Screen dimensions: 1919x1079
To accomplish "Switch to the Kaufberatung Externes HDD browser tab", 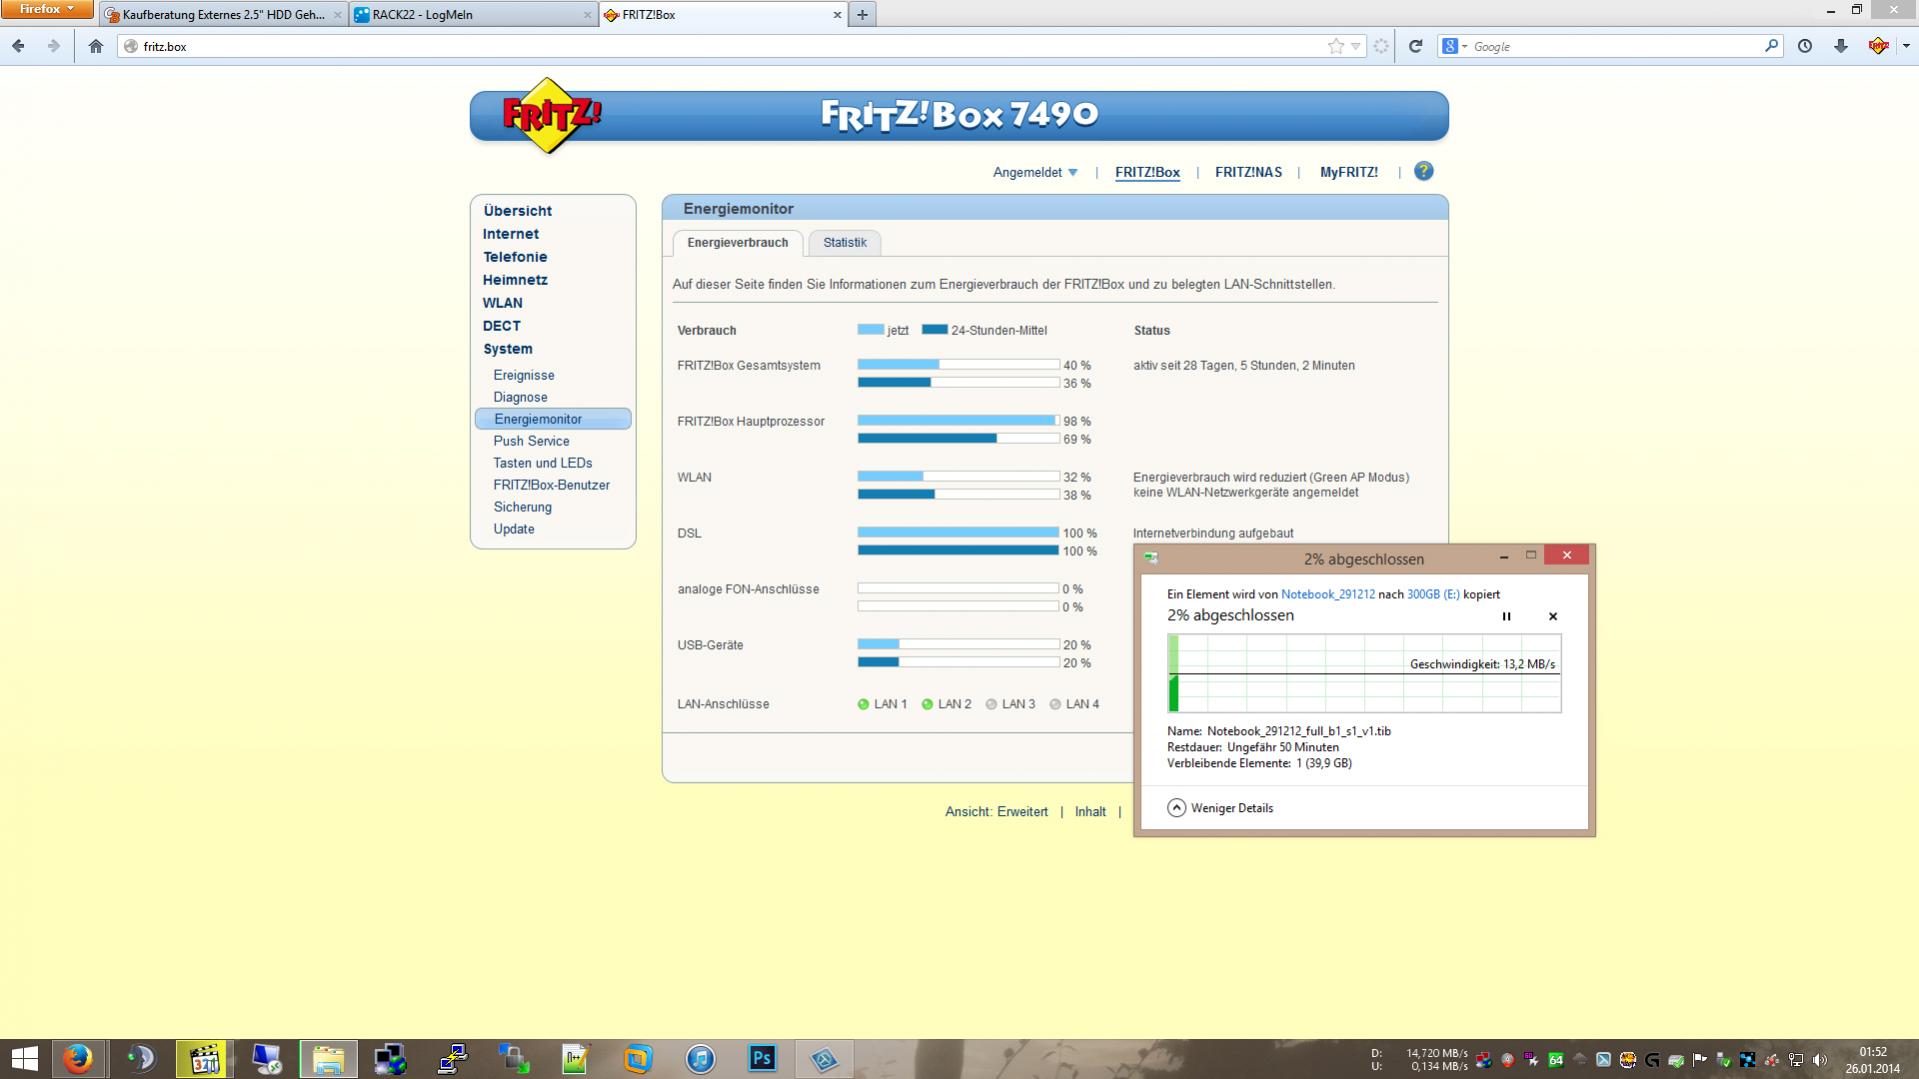I will [x=224, y=15].
